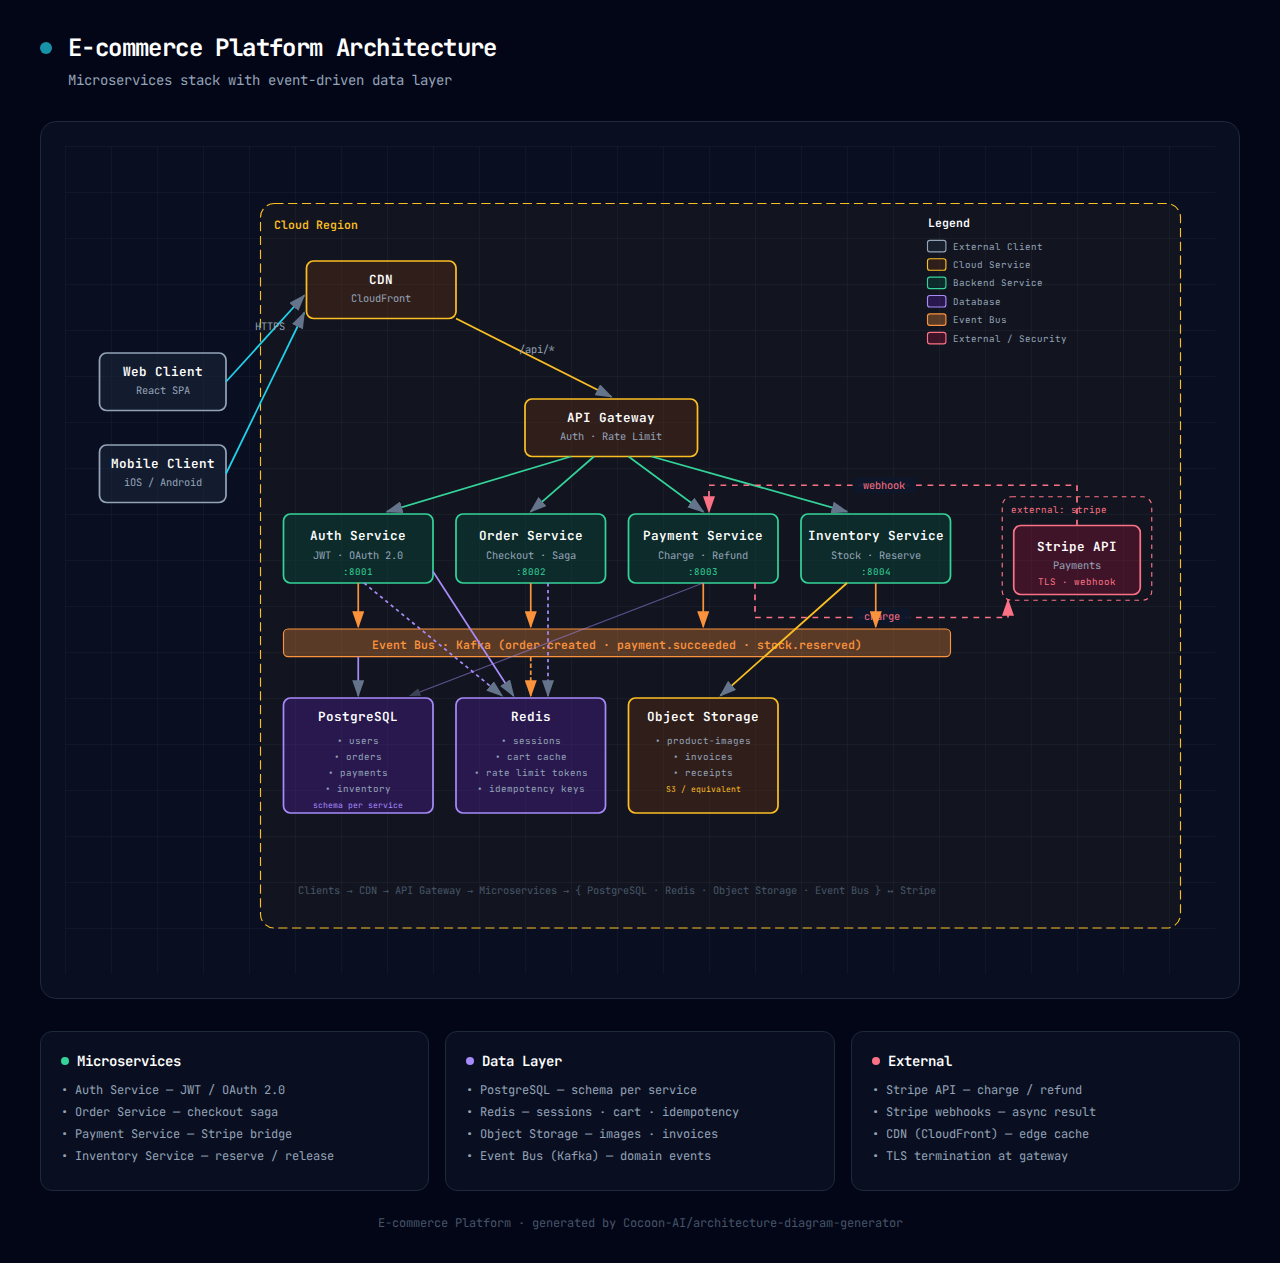Image resolution: width=1280 pixels, height=1263 pixels.
Task: Open the Order Service node
Action: click(x=530, y=548)
